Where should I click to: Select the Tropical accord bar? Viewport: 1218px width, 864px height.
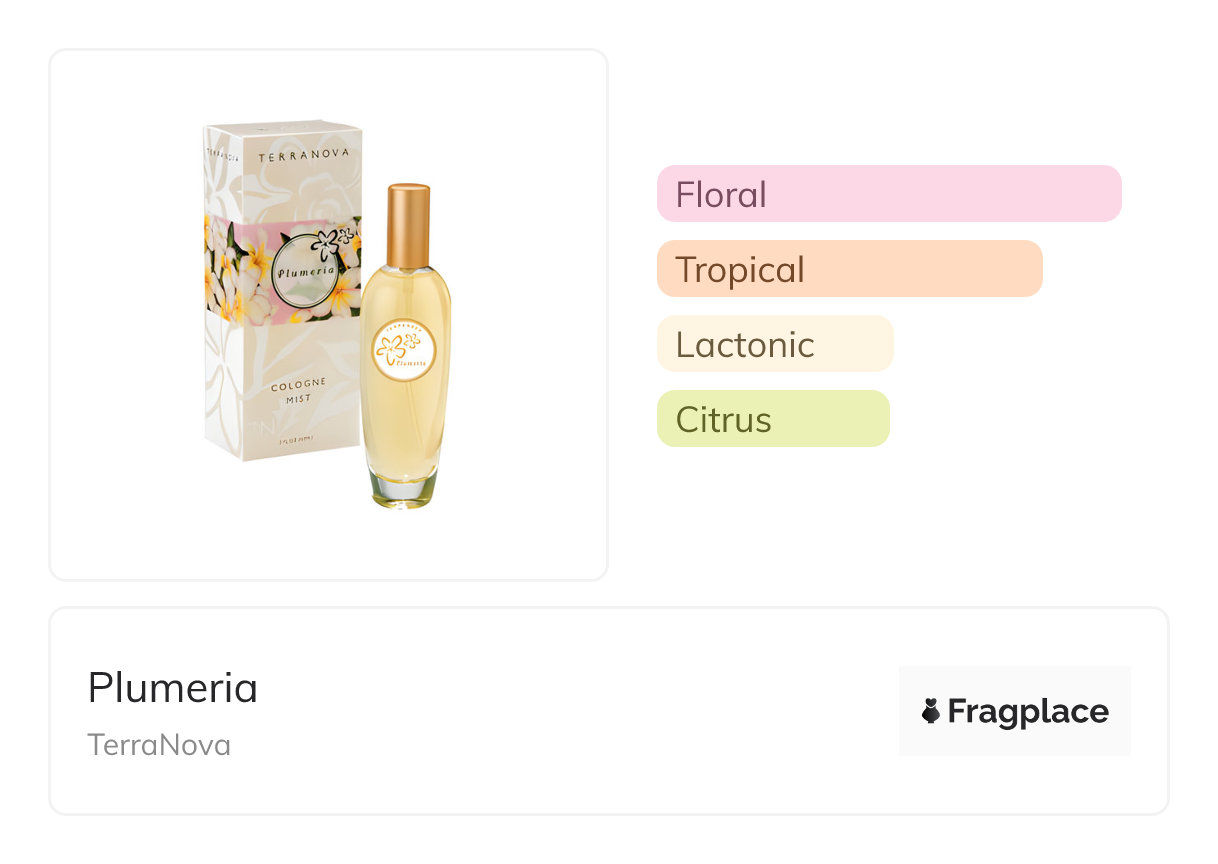click(x=849, y=268)
